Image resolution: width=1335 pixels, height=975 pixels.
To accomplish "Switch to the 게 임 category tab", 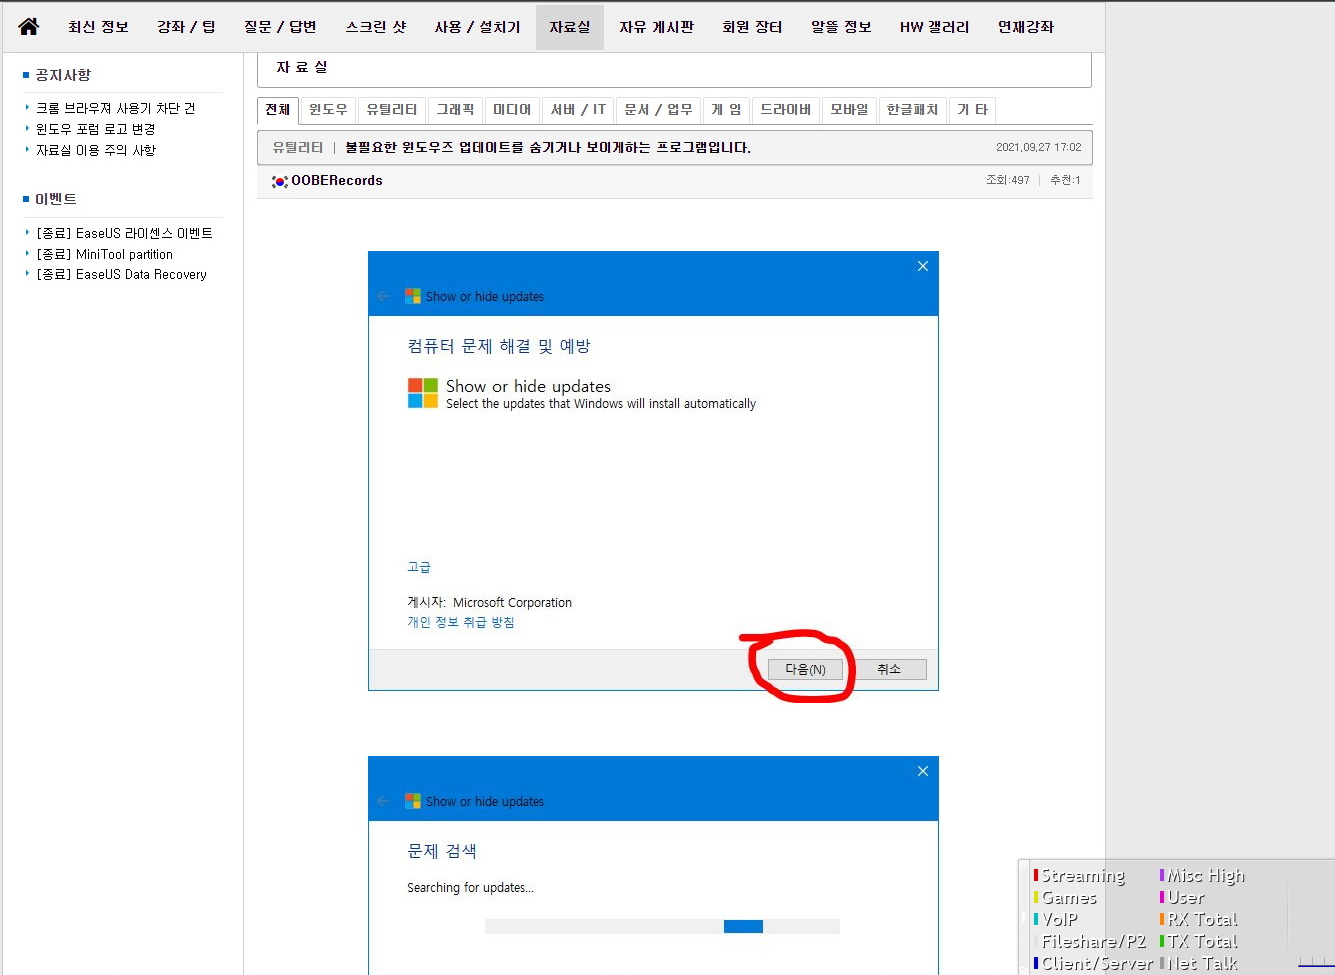I will tap(726, 110).
